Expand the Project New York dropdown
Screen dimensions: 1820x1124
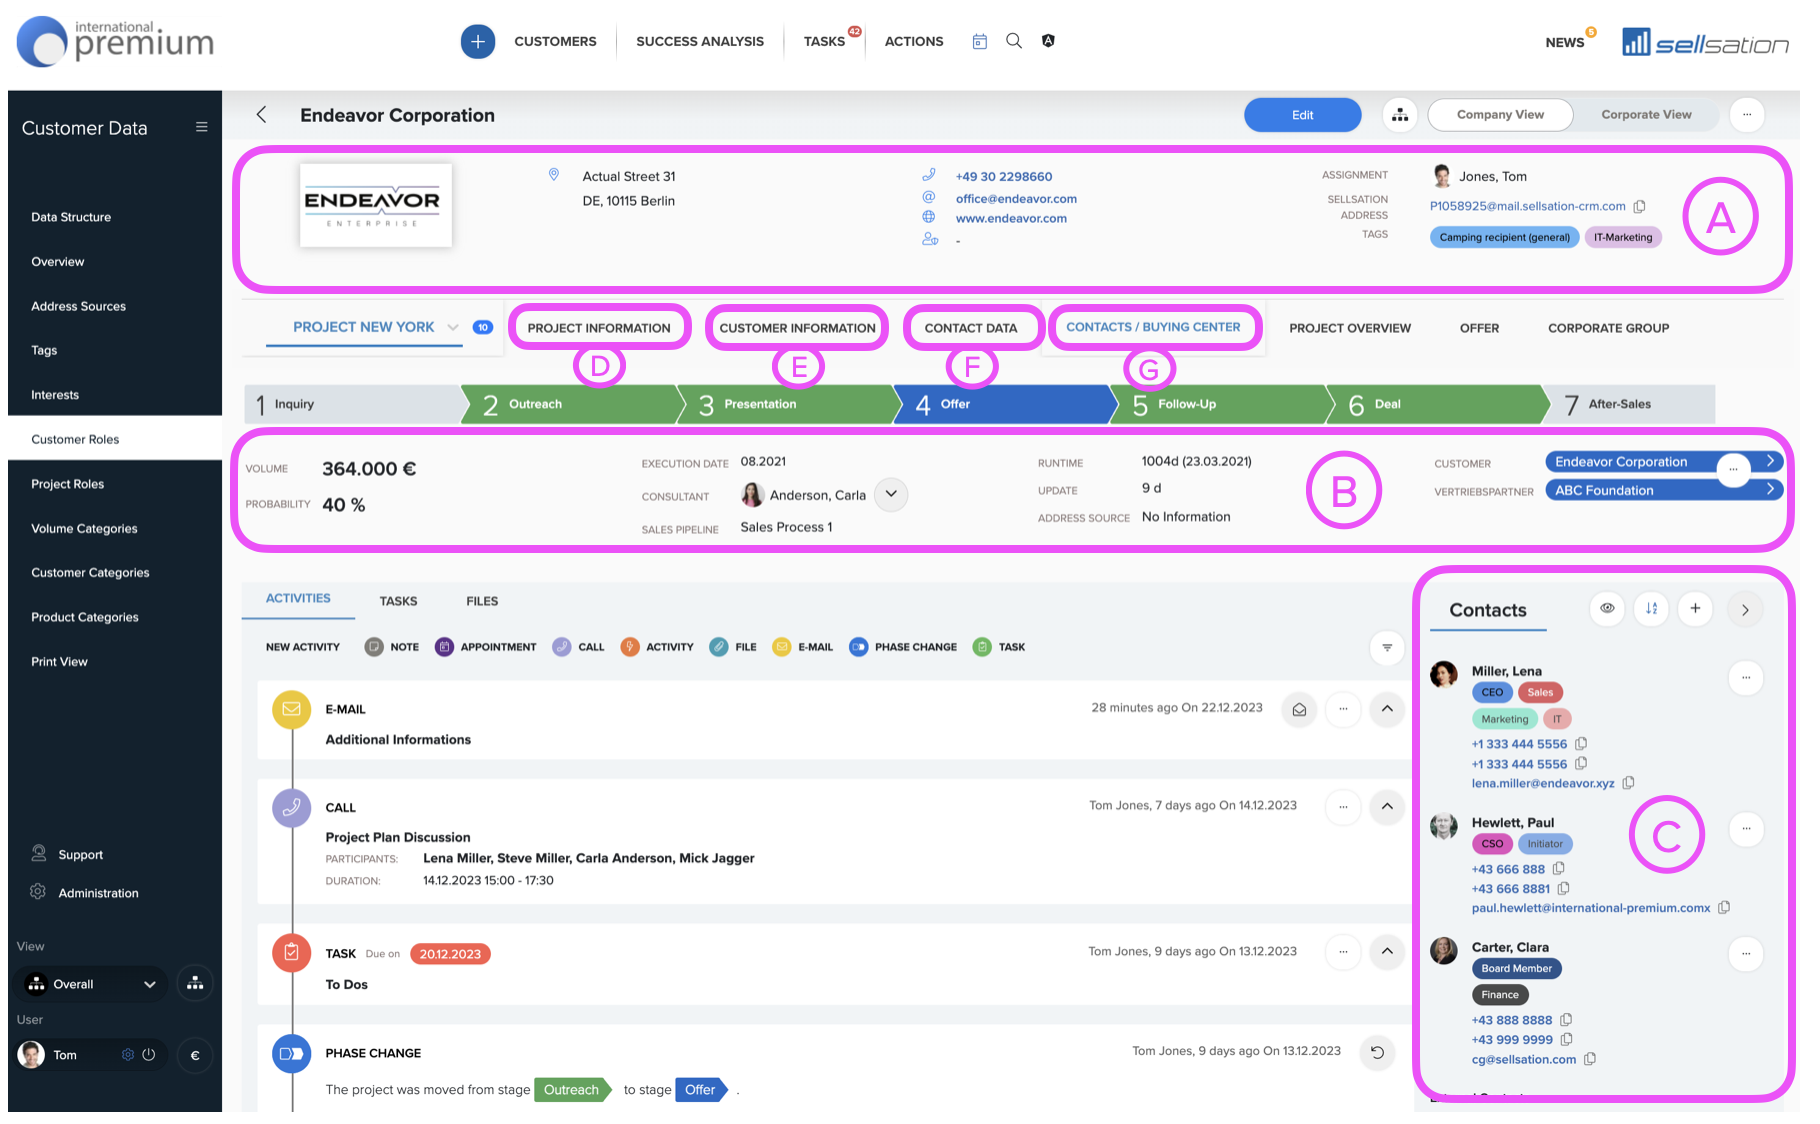tap(453, 327)
